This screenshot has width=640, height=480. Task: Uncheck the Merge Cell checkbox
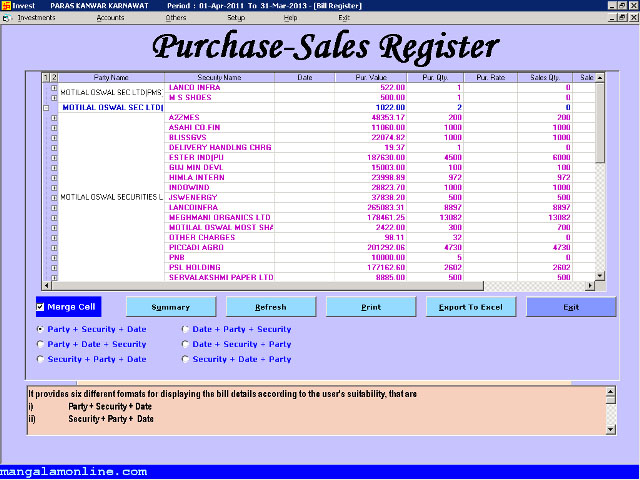tap(41, 307)
